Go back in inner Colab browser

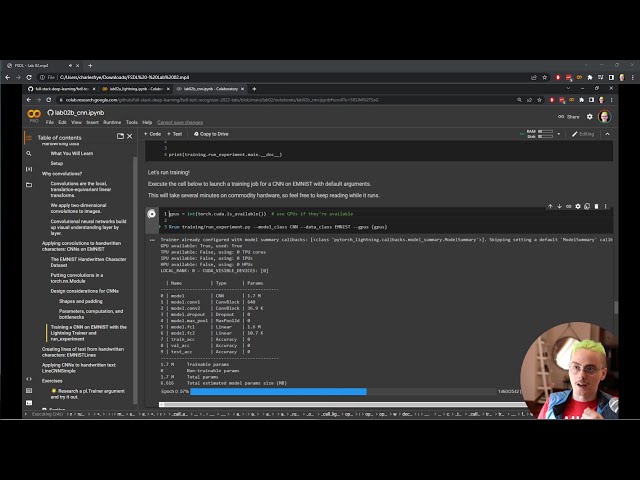29,100
